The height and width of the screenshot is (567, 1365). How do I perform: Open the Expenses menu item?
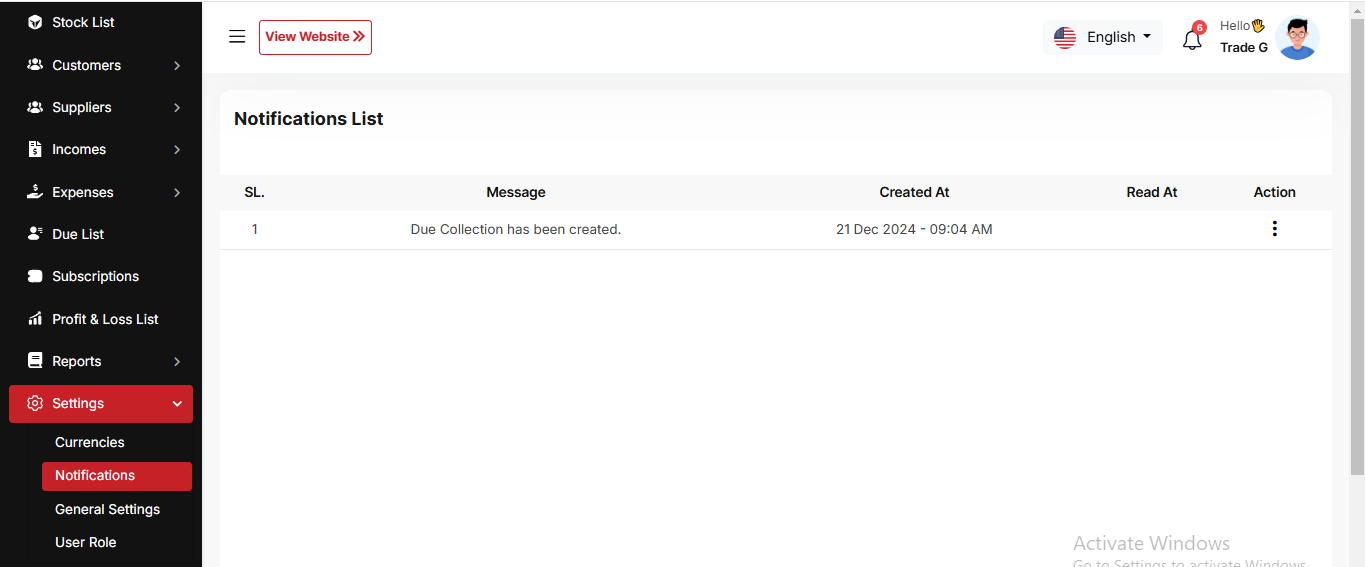83,192
